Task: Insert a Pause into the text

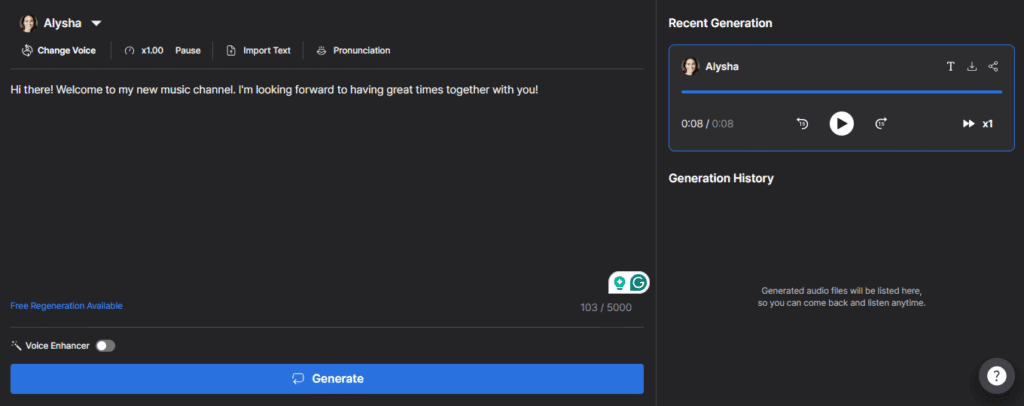Action: click(x=188, y=50)
